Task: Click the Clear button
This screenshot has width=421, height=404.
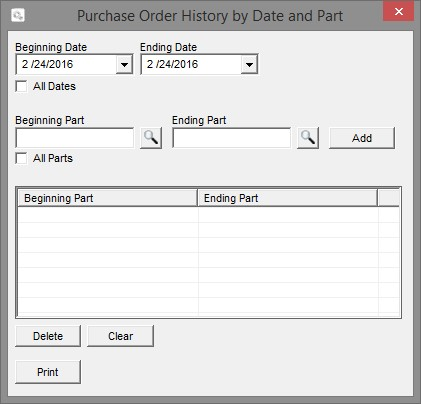Action: coord(120,336)
